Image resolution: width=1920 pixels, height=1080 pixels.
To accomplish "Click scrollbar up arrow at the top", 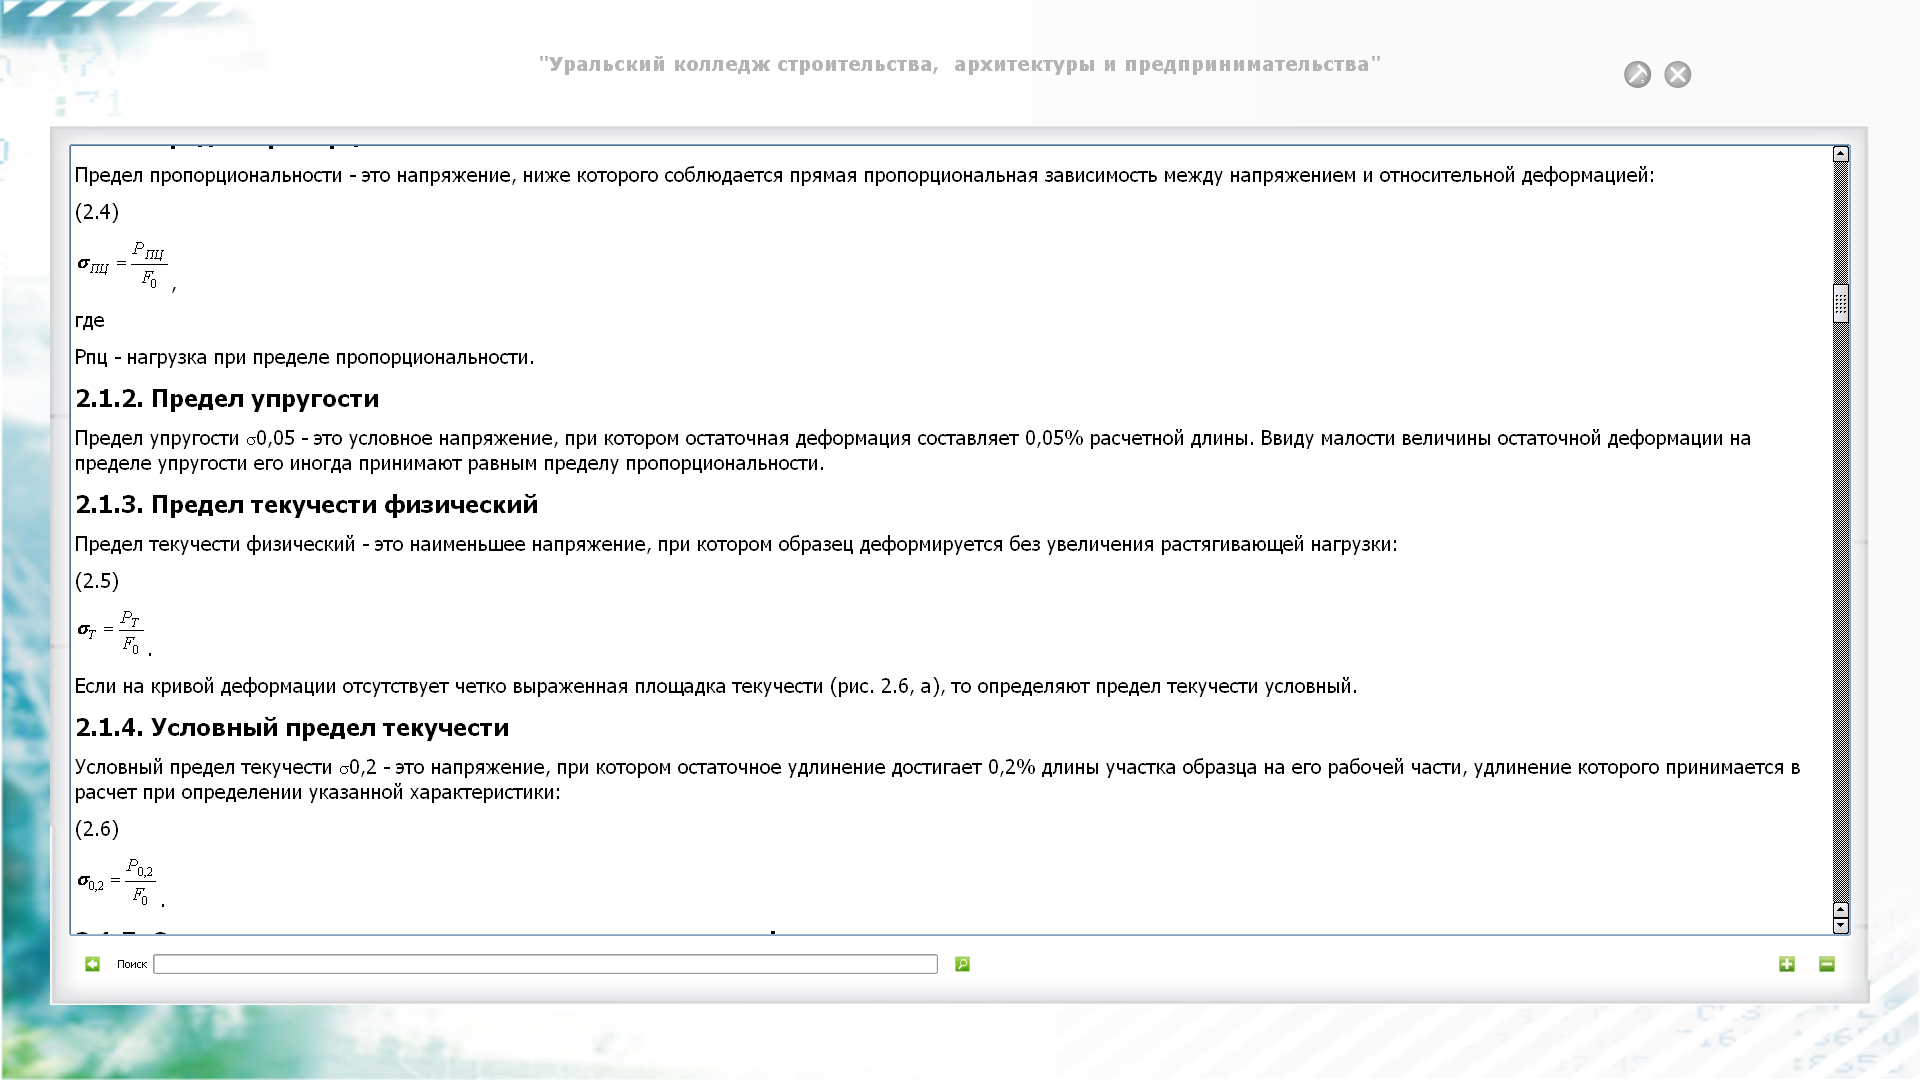I will [x=1841, y=154].
